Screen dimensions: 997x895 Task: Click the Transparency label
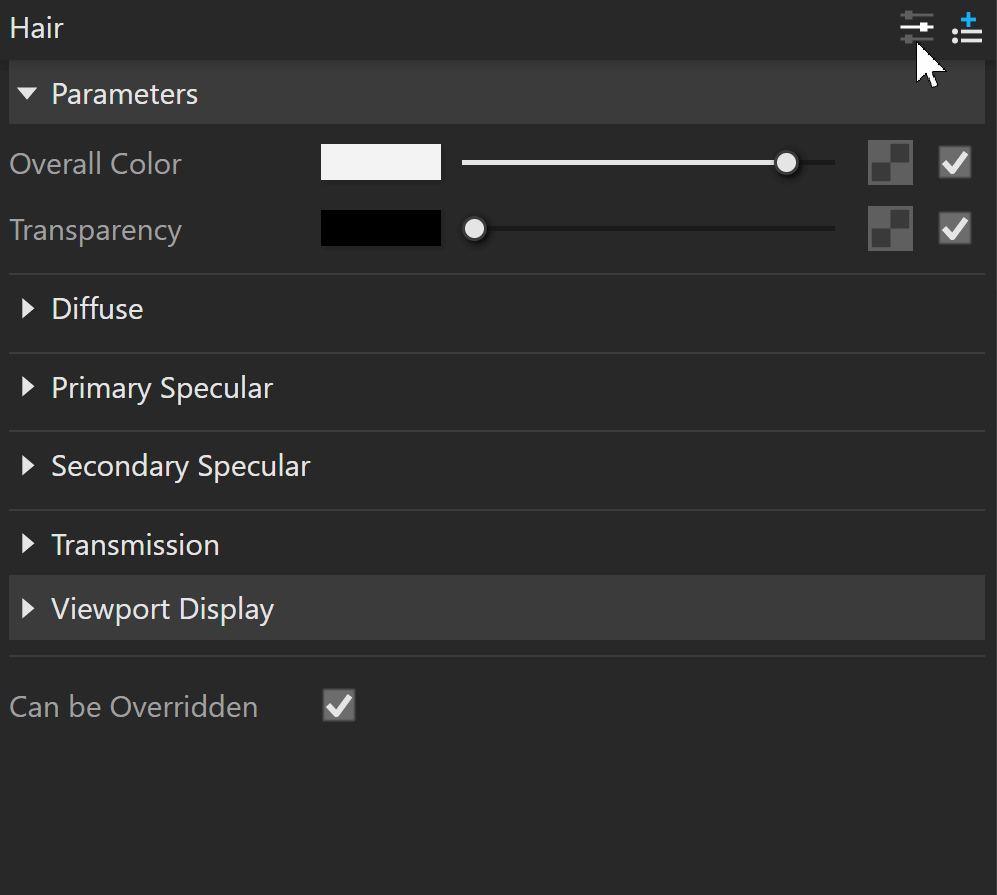96,230
